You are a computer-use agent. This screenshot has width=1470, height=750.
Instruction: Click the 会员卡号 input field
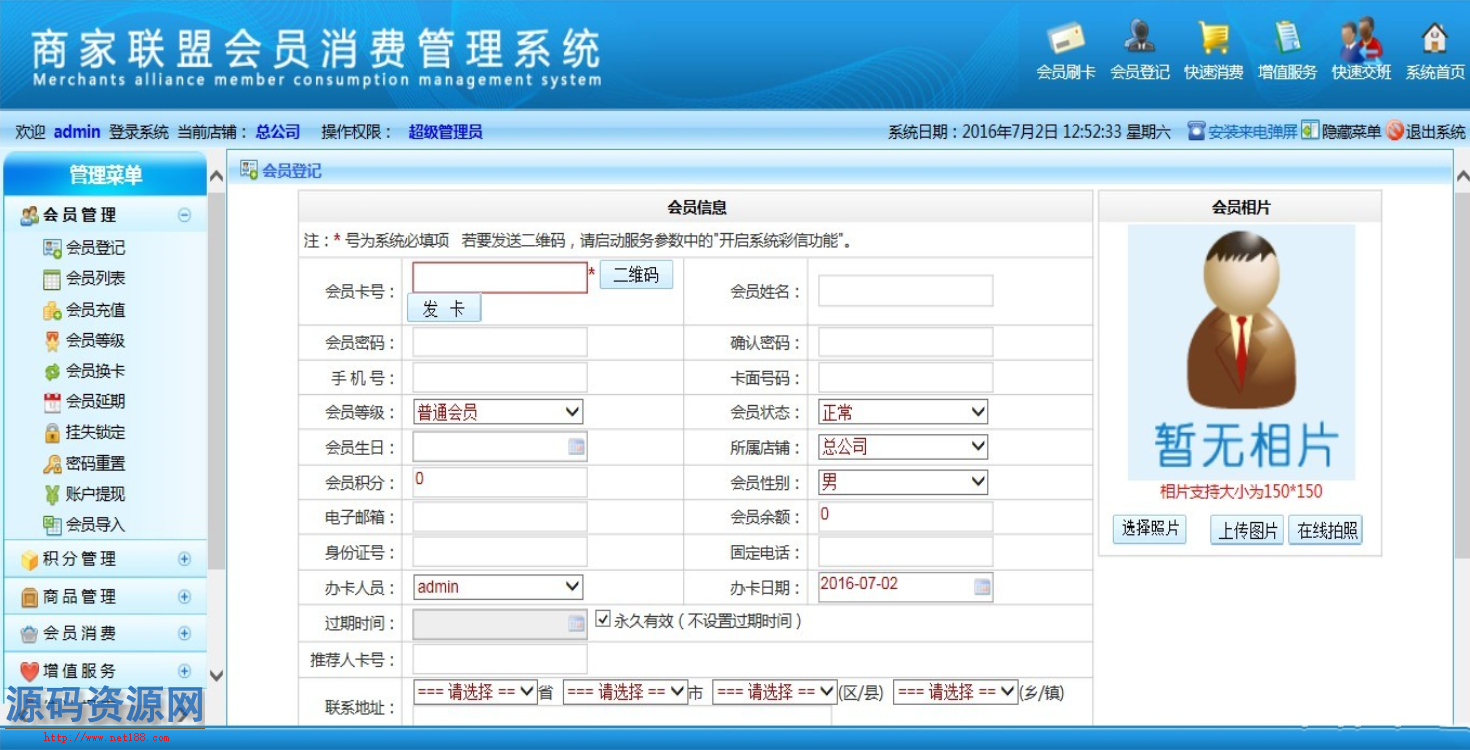(x=500, y=277)
